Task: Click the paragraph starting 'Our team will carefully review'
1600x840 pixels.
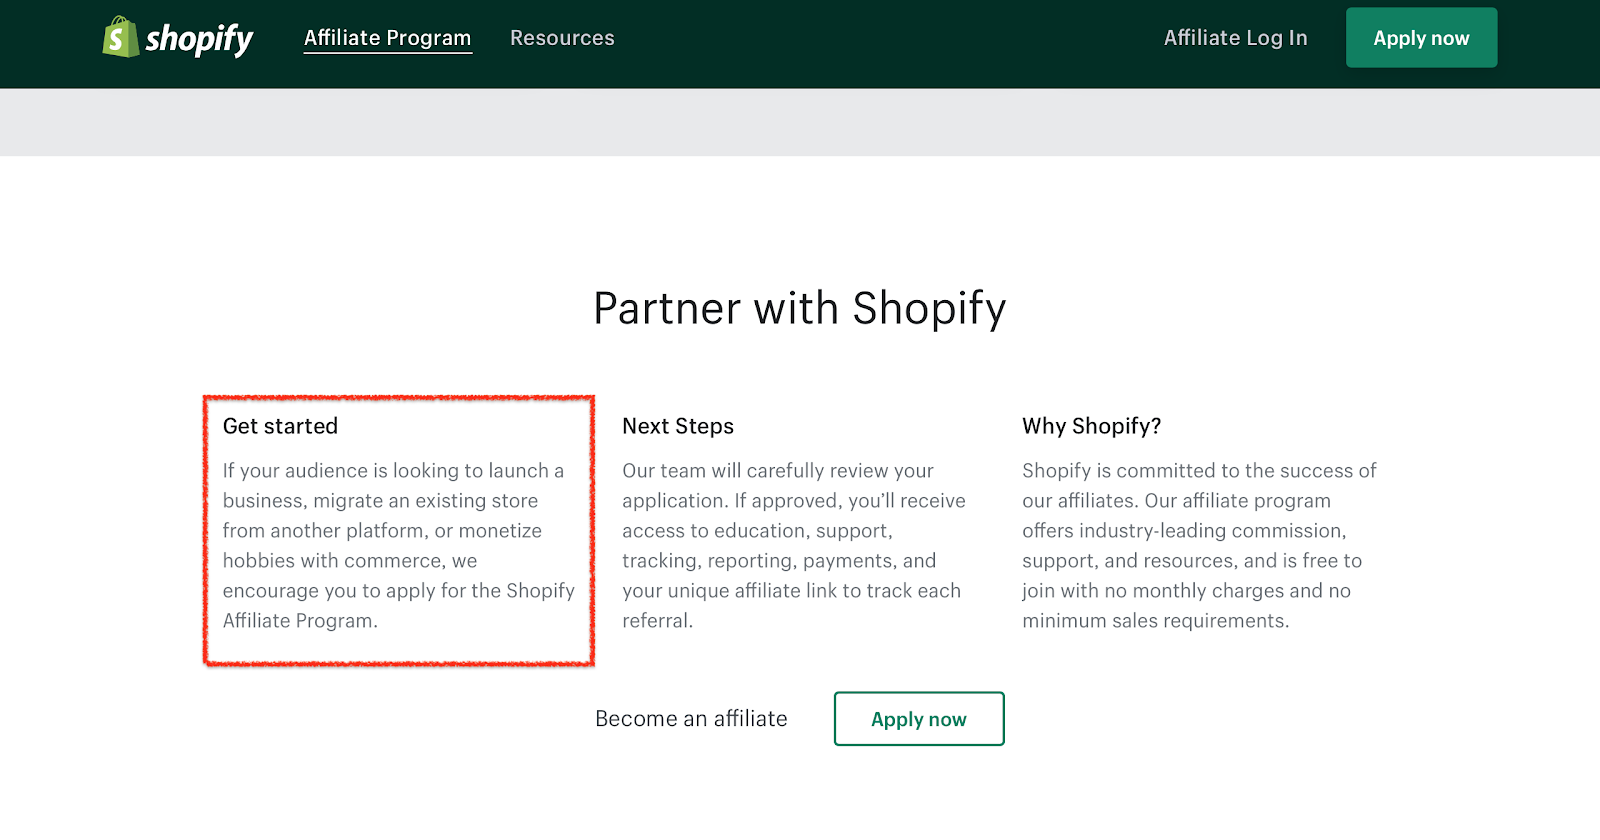Action: [794, 546]
